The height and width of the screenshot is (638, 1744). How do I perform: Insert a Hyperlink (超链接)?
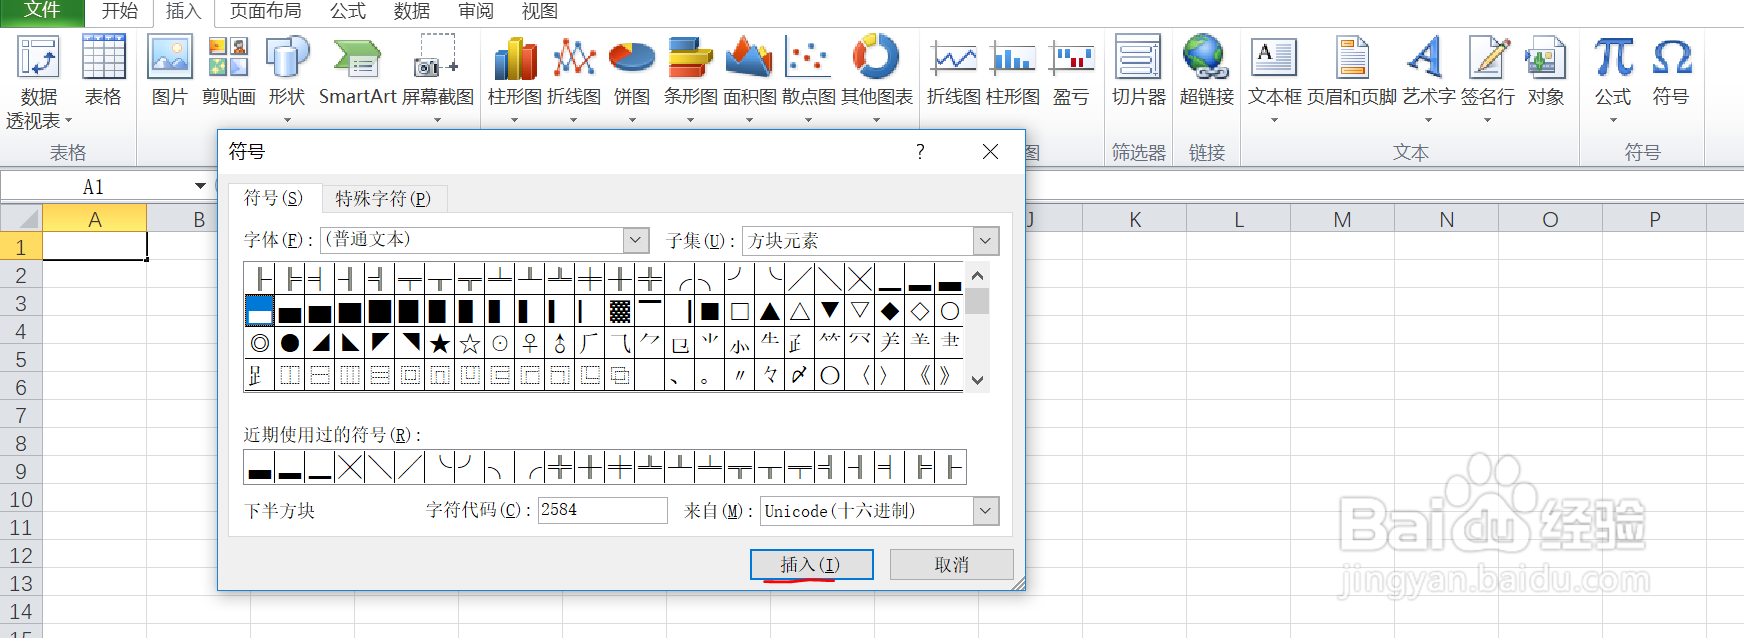(x=1206, y=71)
